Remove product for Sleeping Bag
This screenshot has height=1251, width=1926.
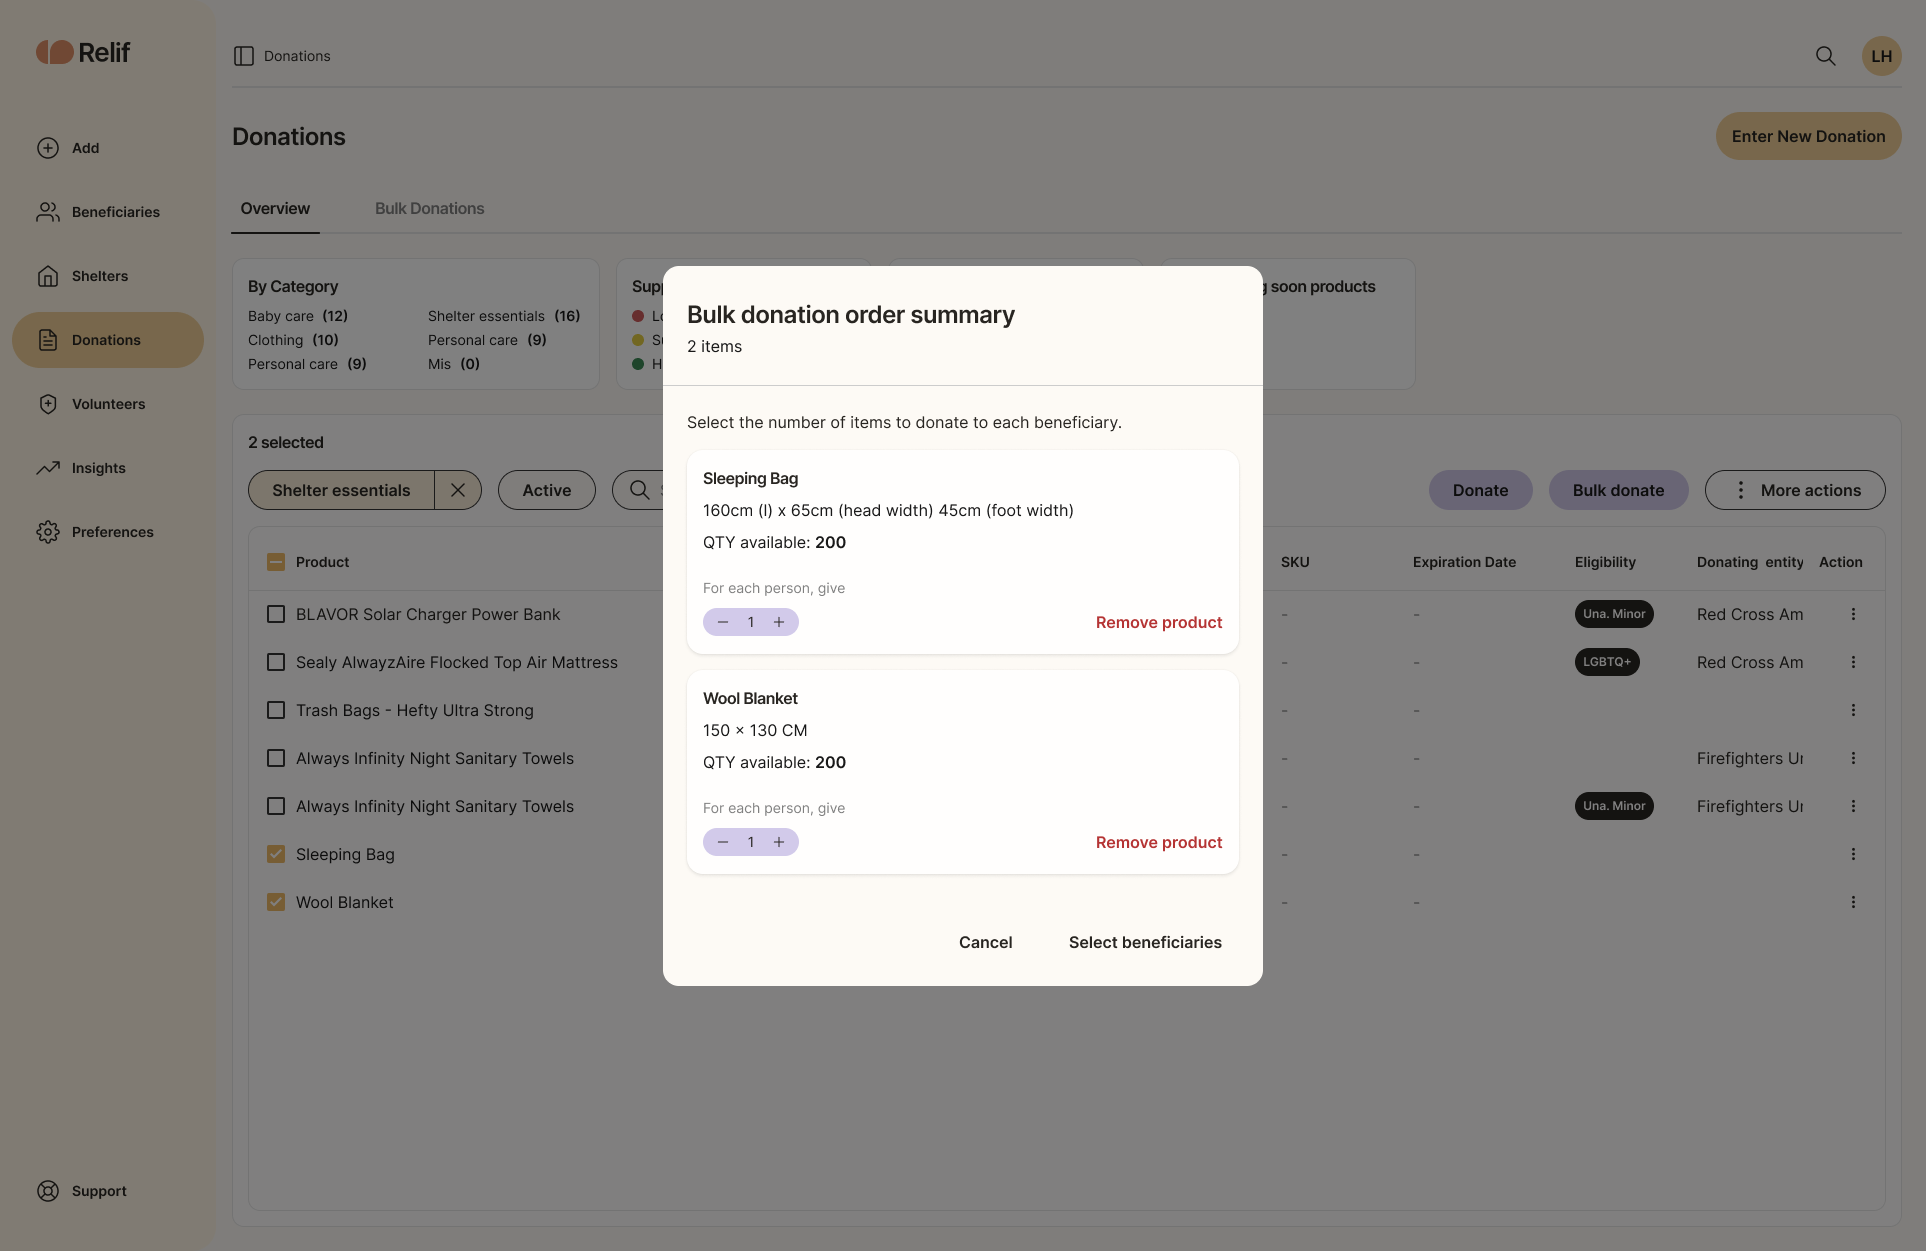click(1159, 622)
